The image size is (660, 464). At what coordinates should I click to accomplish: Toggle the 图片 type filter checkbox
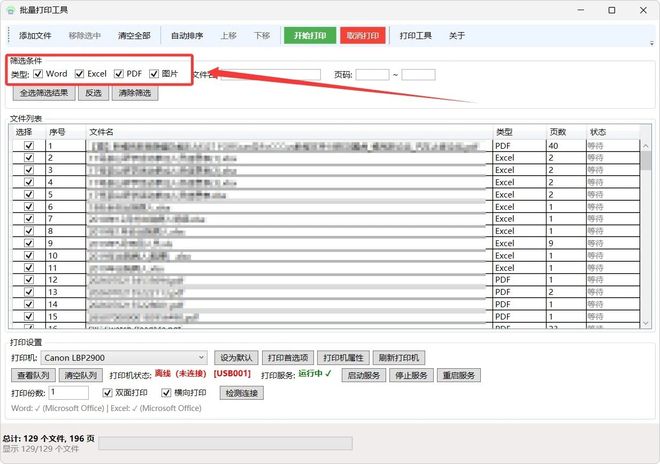[x=154, y=74]
